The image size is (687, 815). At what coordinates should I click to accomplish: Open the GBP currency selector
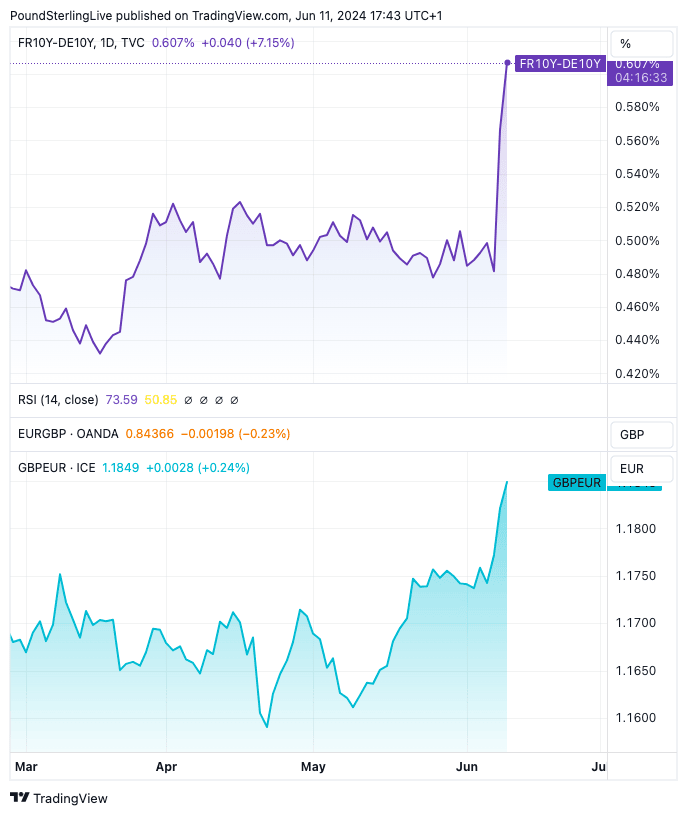point(632,434)
